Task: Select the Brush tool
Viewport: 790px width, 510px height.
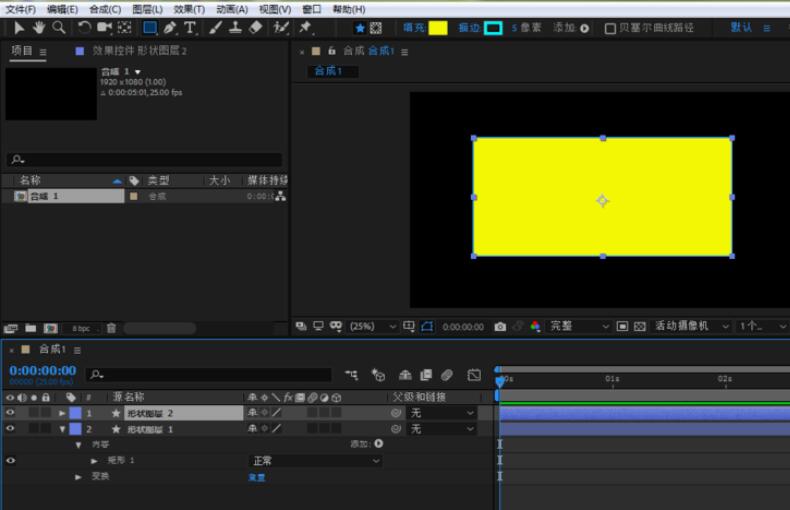Action: [x=216, y=28]
